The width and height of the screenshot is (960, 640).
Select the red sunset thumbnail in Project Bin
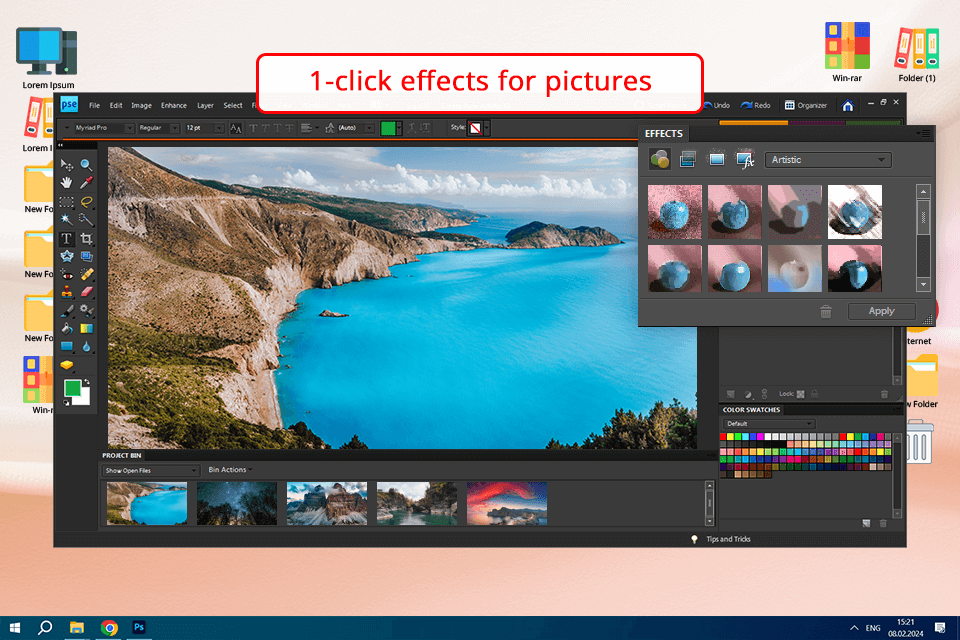coord(507,503)
